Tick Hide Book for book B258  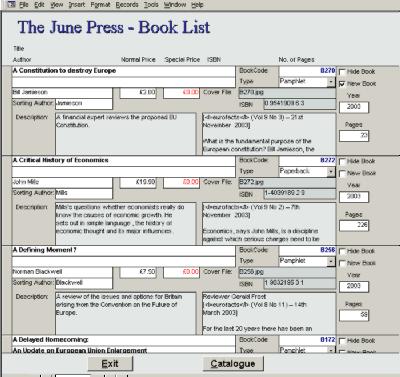pos(342,251)
